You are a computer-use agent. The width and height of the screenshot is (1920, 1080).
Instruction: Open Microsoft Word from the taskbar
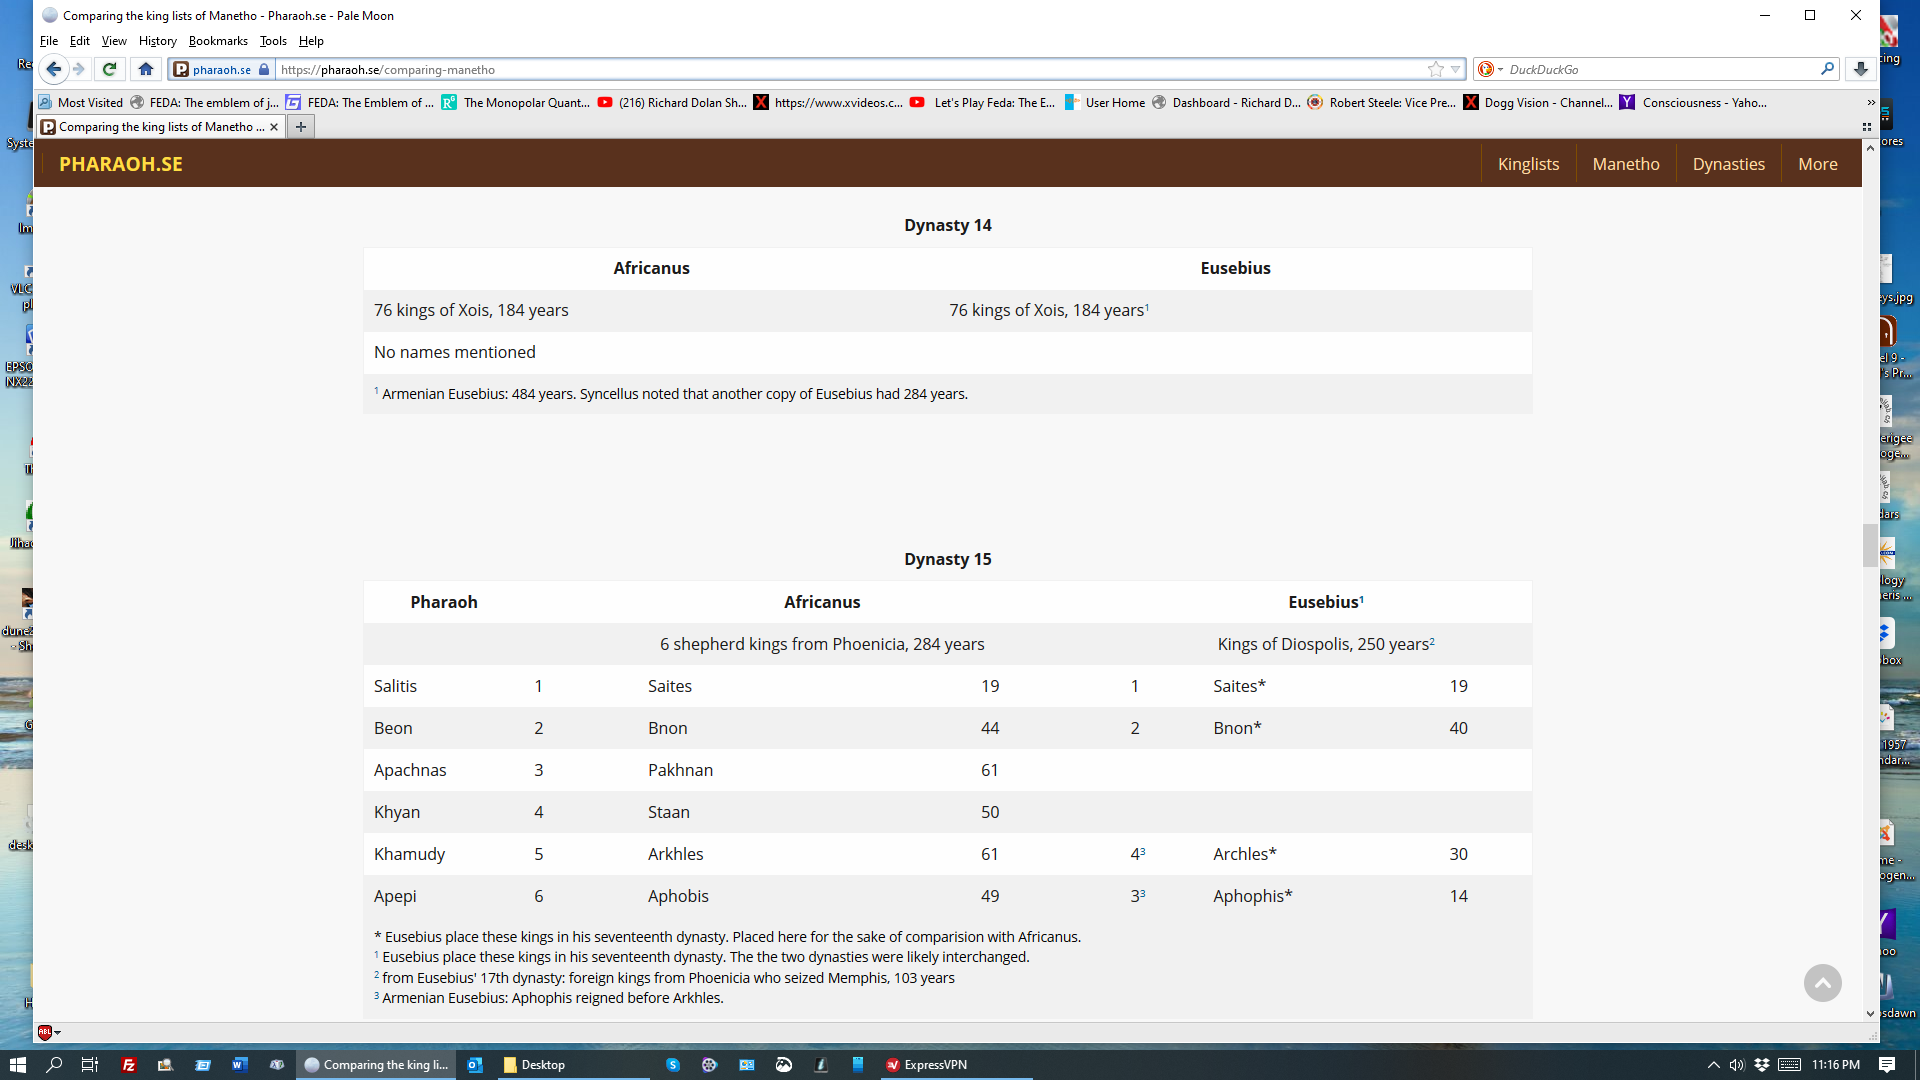click(x=239, y=1064)
